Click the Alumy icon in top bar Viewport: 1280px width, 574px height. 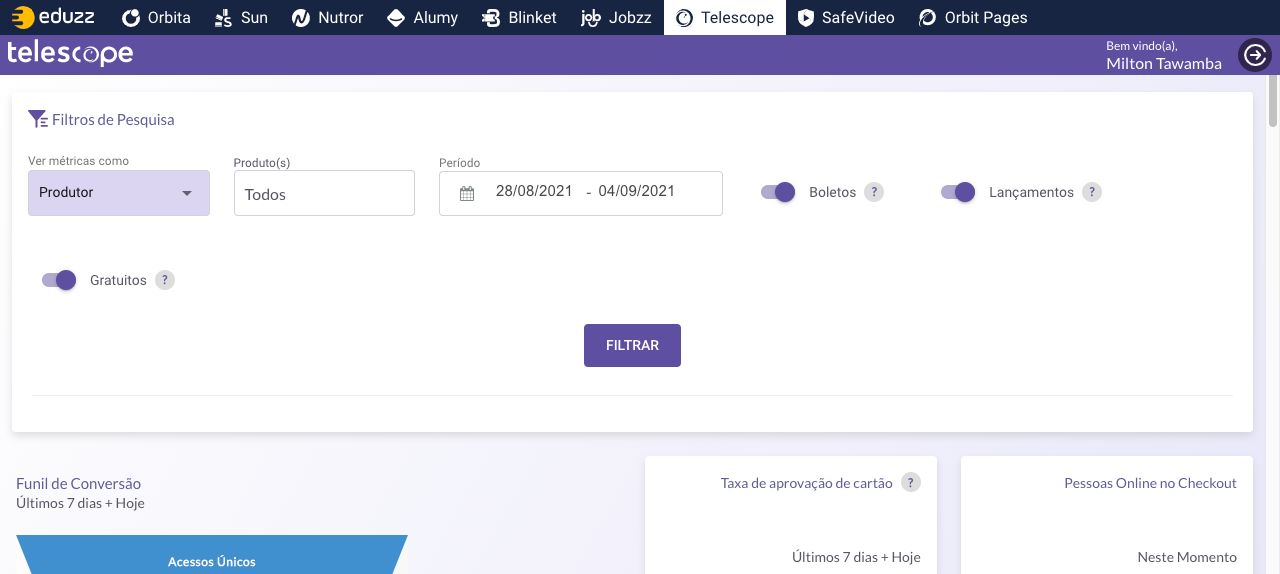click(396, 18)
